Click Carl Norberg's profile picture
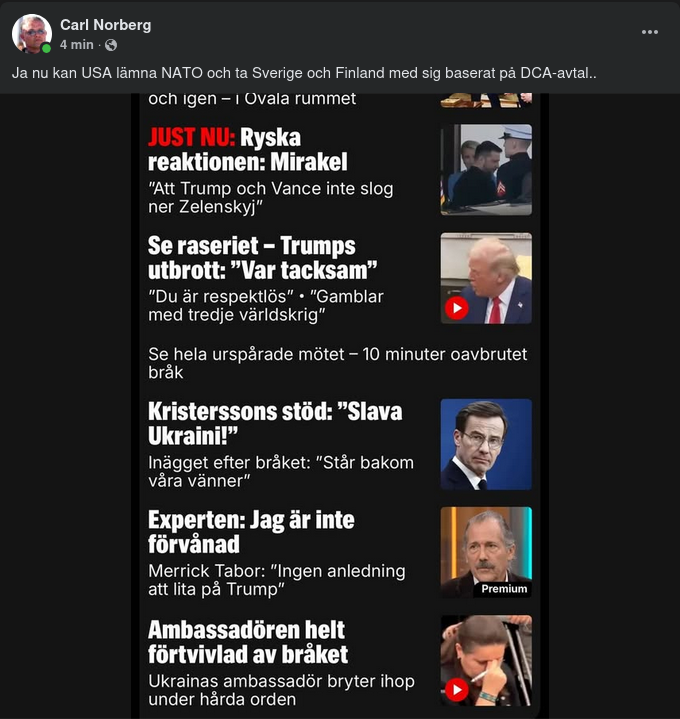The height and width of the screenshot is (719, 680). pyautogui.click(x=32, y=34)
